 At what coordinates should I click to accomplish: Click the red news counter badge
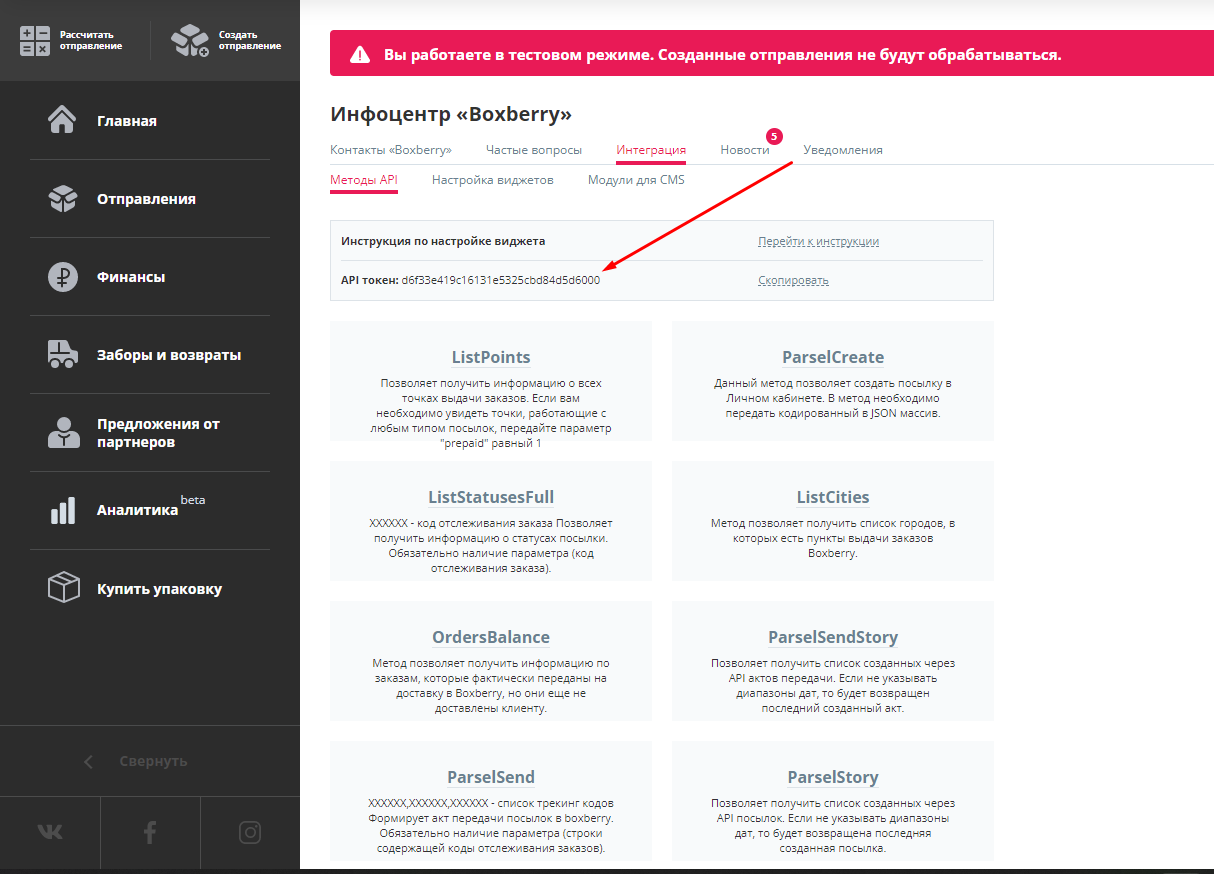774,136
